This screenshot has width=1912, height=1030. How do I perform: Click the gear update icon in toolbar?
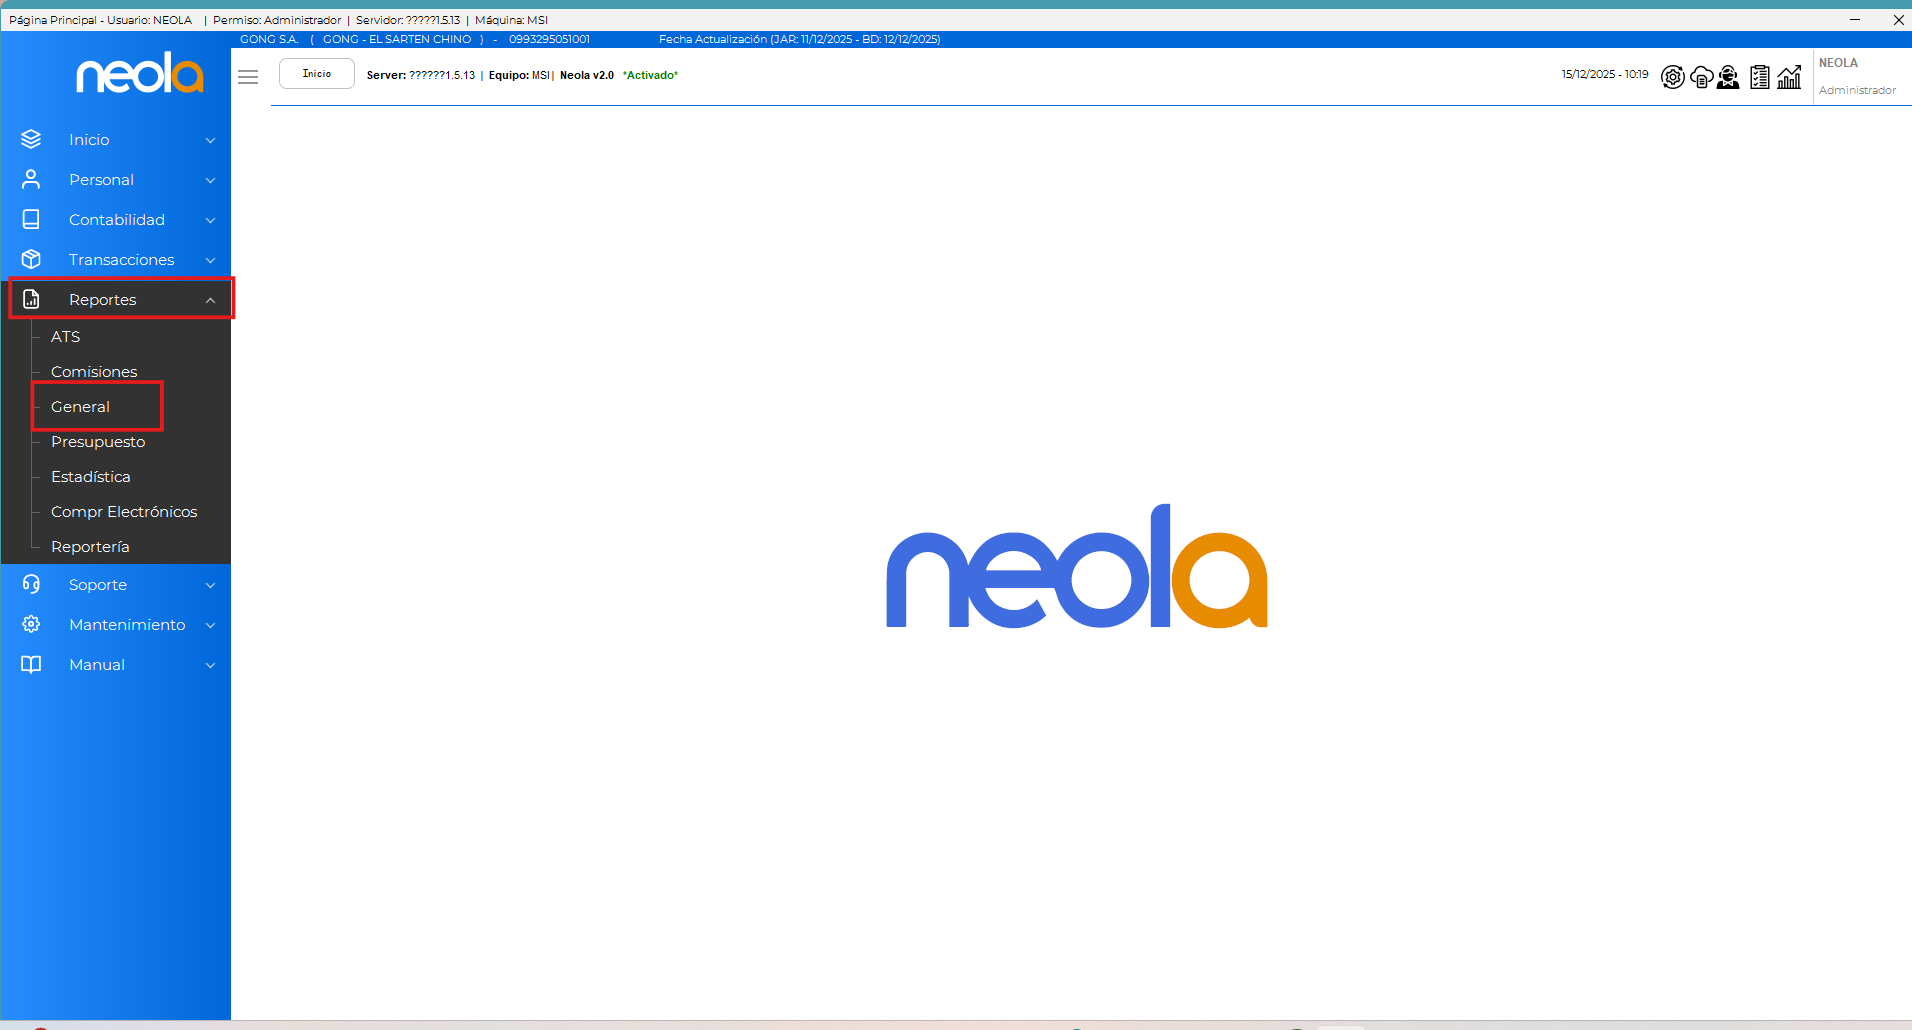1672,77
